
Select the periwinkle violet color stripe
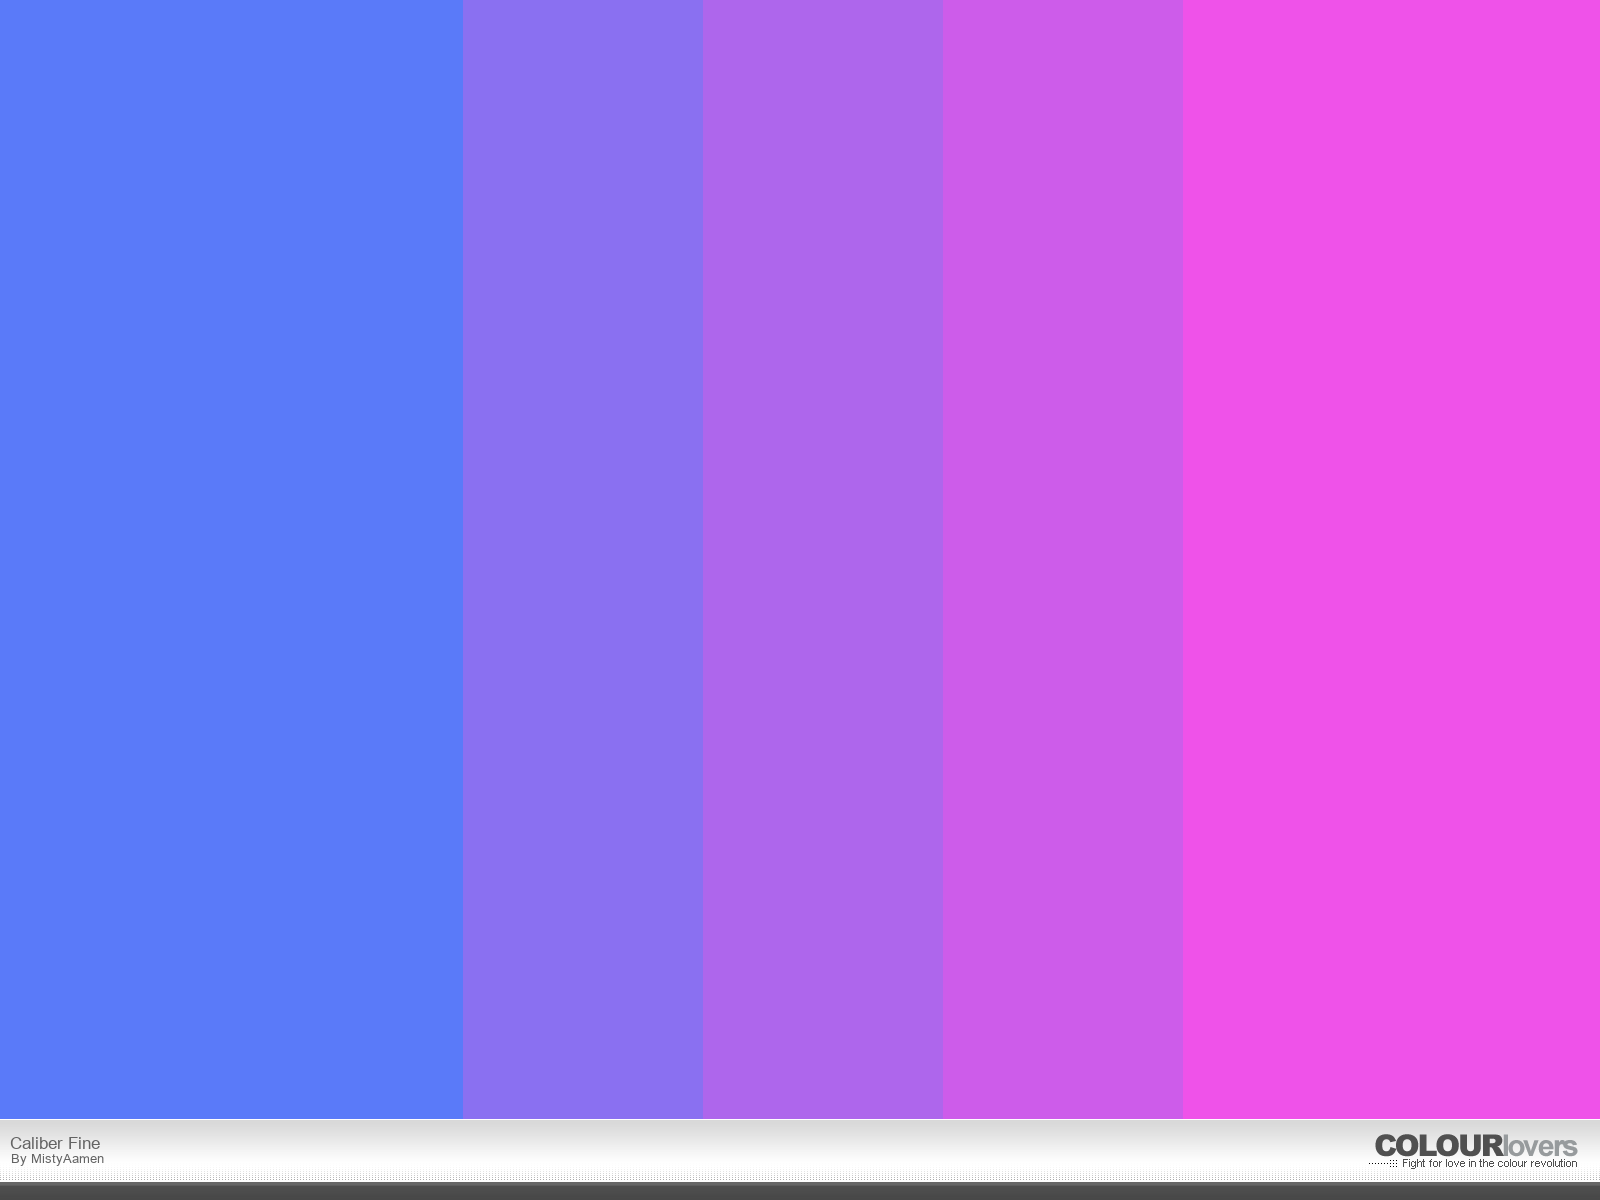(x=583, y=559)
